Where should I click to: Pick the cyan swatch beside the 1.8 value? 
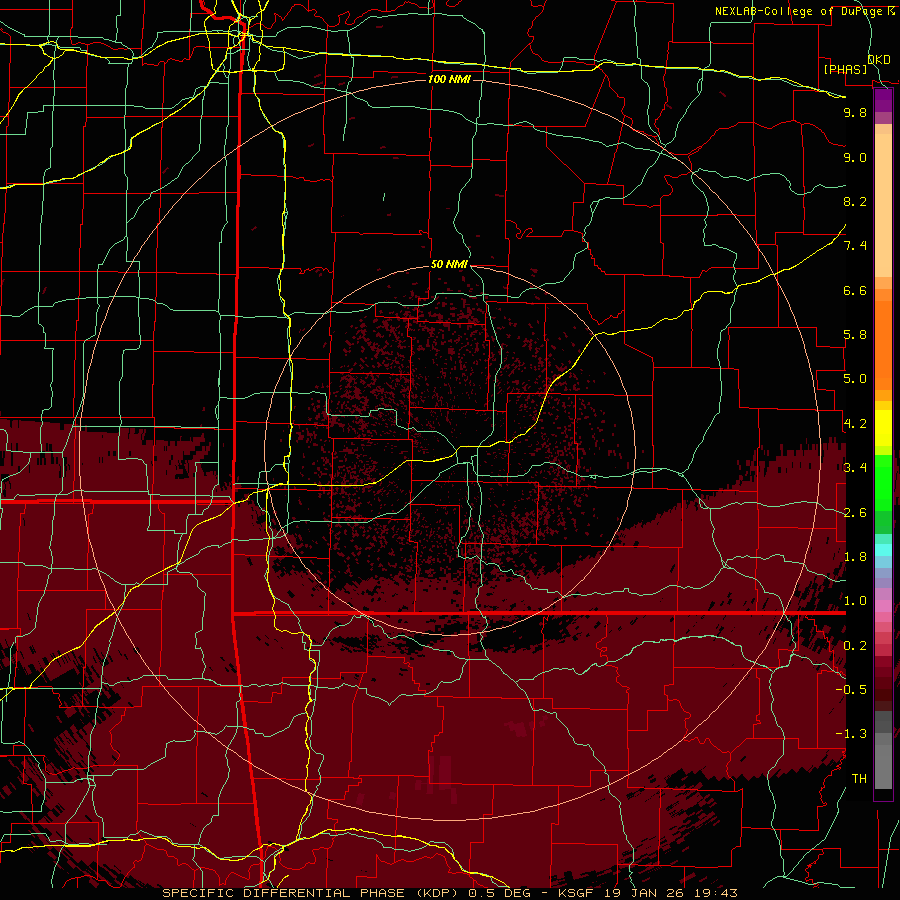pos(883,550)
